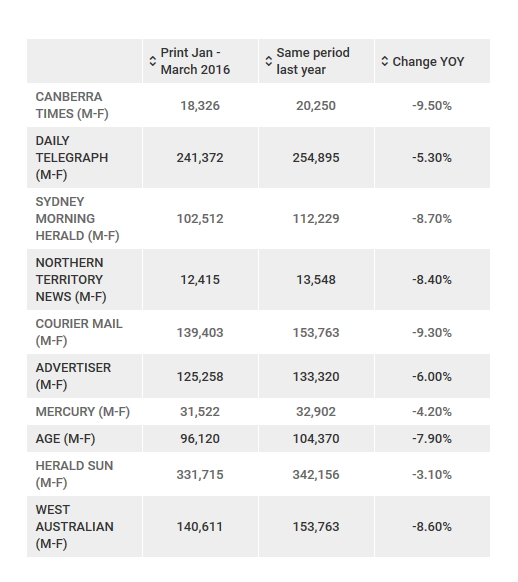Click sort arrows beside Same period last year
Screen dimensions: 518x582
(269, 61)
